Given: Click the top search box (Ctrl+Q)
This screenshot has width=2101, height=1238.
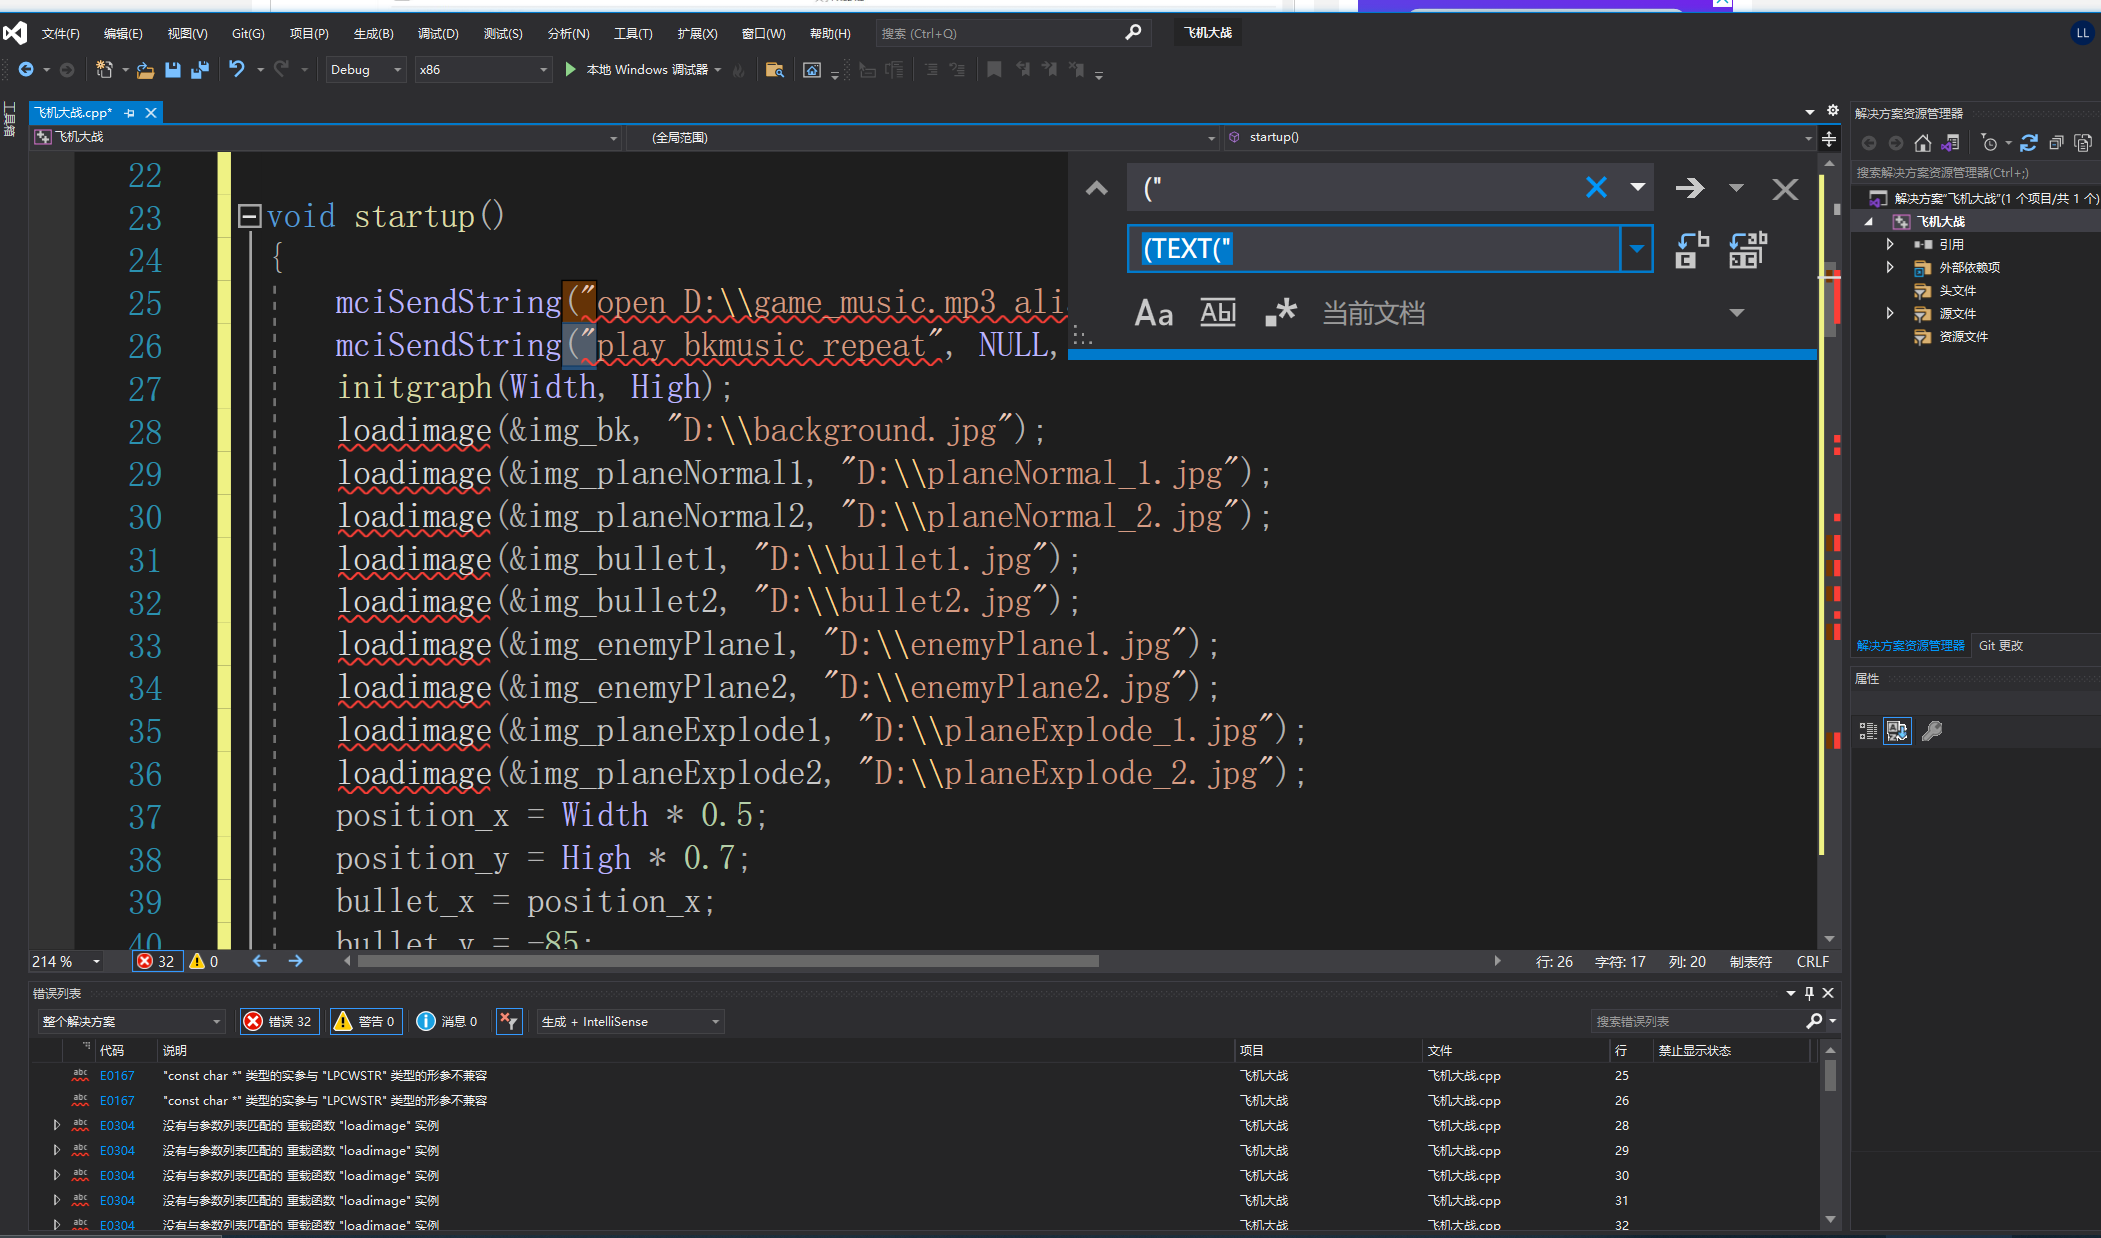Looking at the screenshot, I should [1012, 33].
